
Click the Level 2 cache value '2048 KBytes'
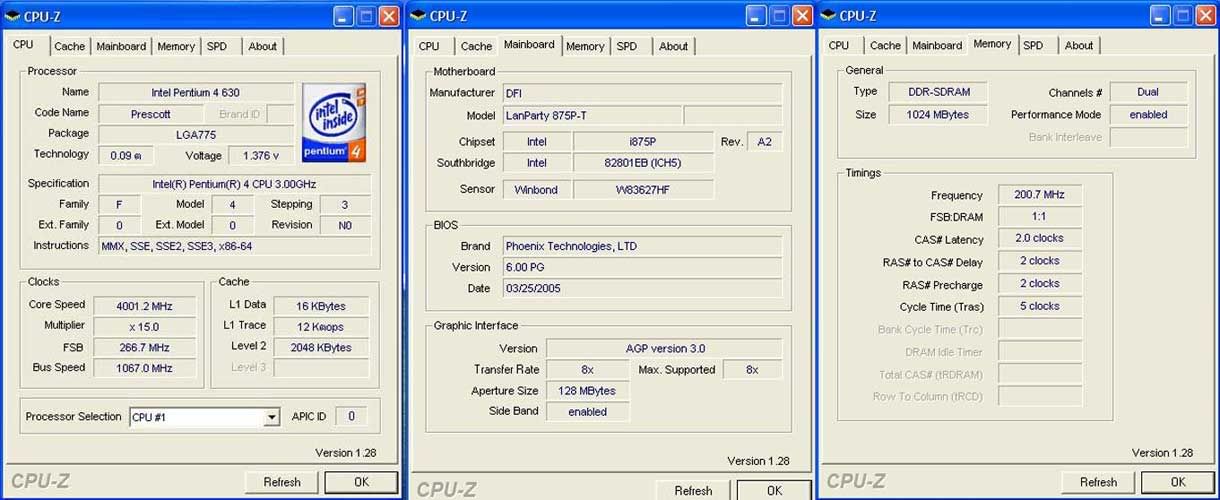tap(322, 347)
